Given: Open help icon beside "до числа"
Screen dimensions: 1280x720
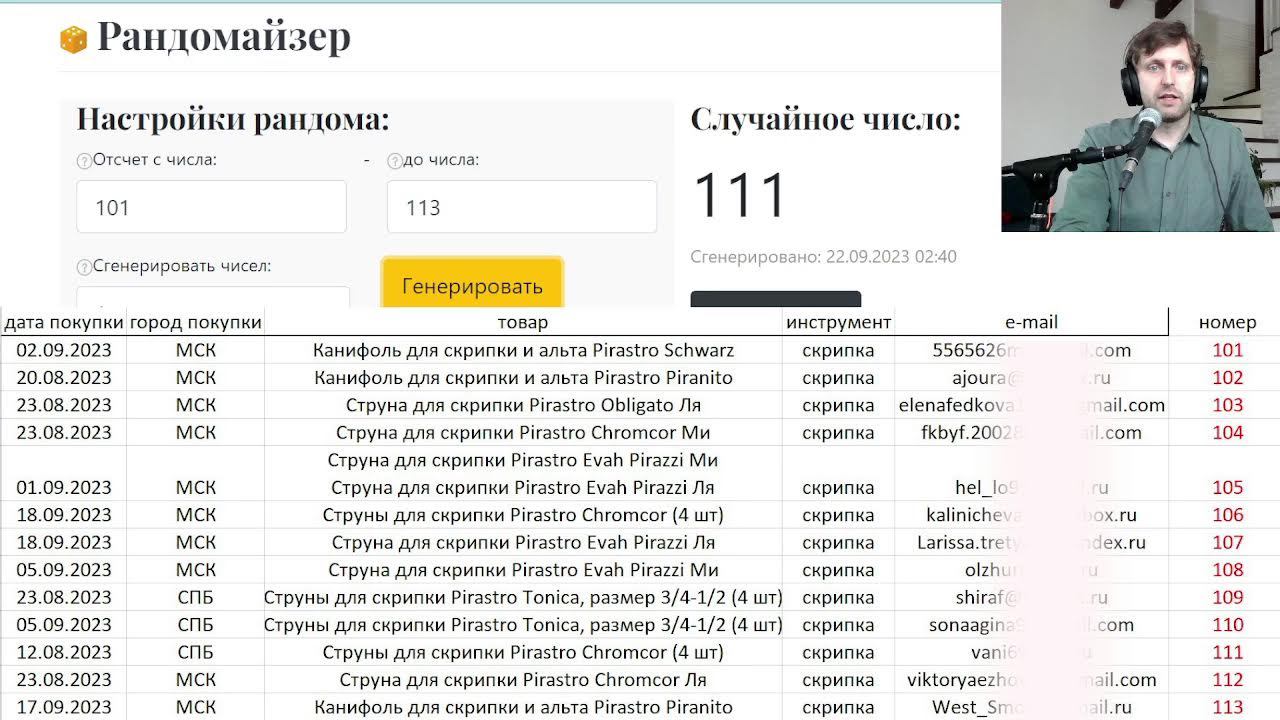Looking at the screenshot, I should click(x=394, y=161).
